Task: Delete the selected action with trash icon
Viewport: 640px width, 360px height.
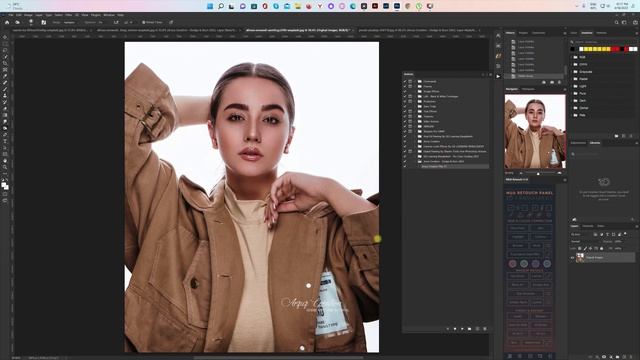Action: tap(485, 329)
